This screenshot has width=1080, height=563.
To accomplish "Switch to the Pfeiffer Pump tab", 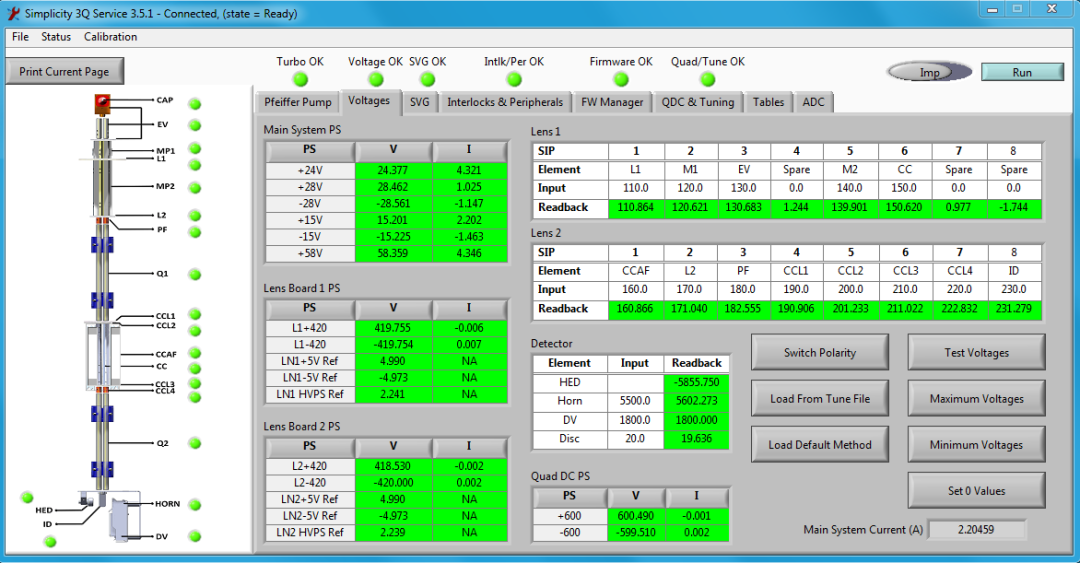I will point(298,102).
